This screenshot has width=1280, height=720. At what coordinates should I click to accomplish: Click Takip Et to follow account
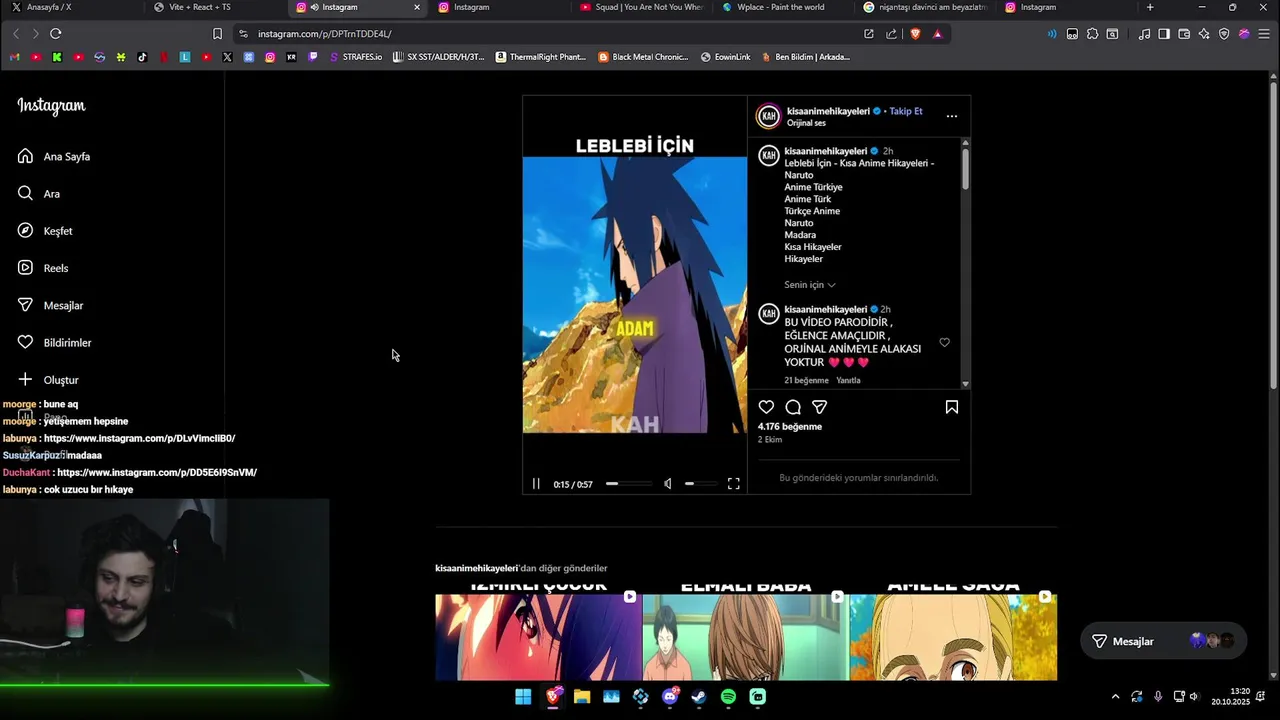pos(906,111)
